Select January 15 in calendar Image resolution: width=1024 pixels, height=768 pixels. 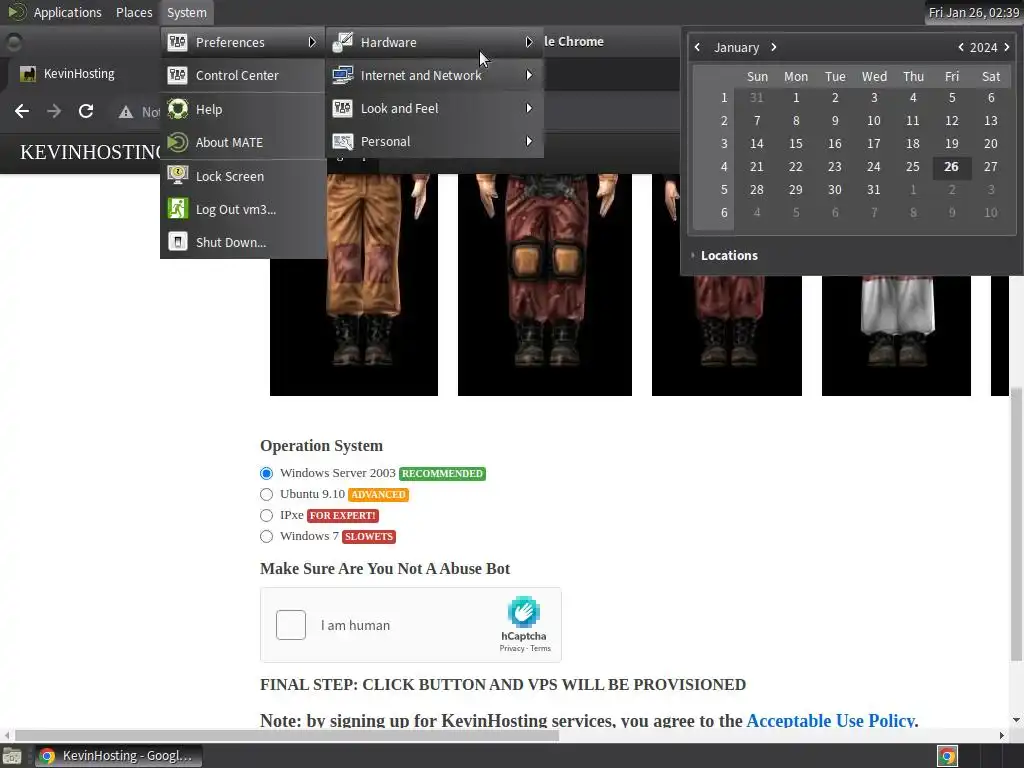795,144
